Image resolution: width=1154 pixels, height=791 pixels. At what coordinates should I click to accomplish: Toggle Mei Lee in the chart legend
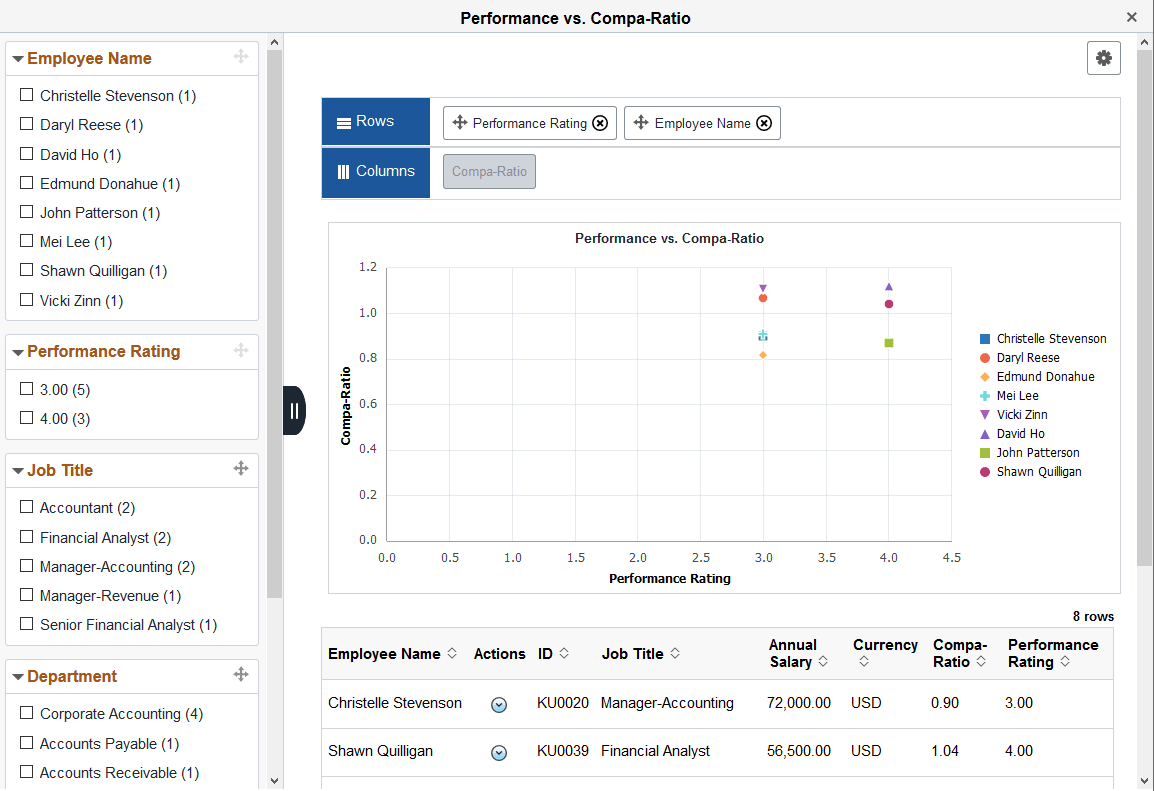click(1015, 395)
